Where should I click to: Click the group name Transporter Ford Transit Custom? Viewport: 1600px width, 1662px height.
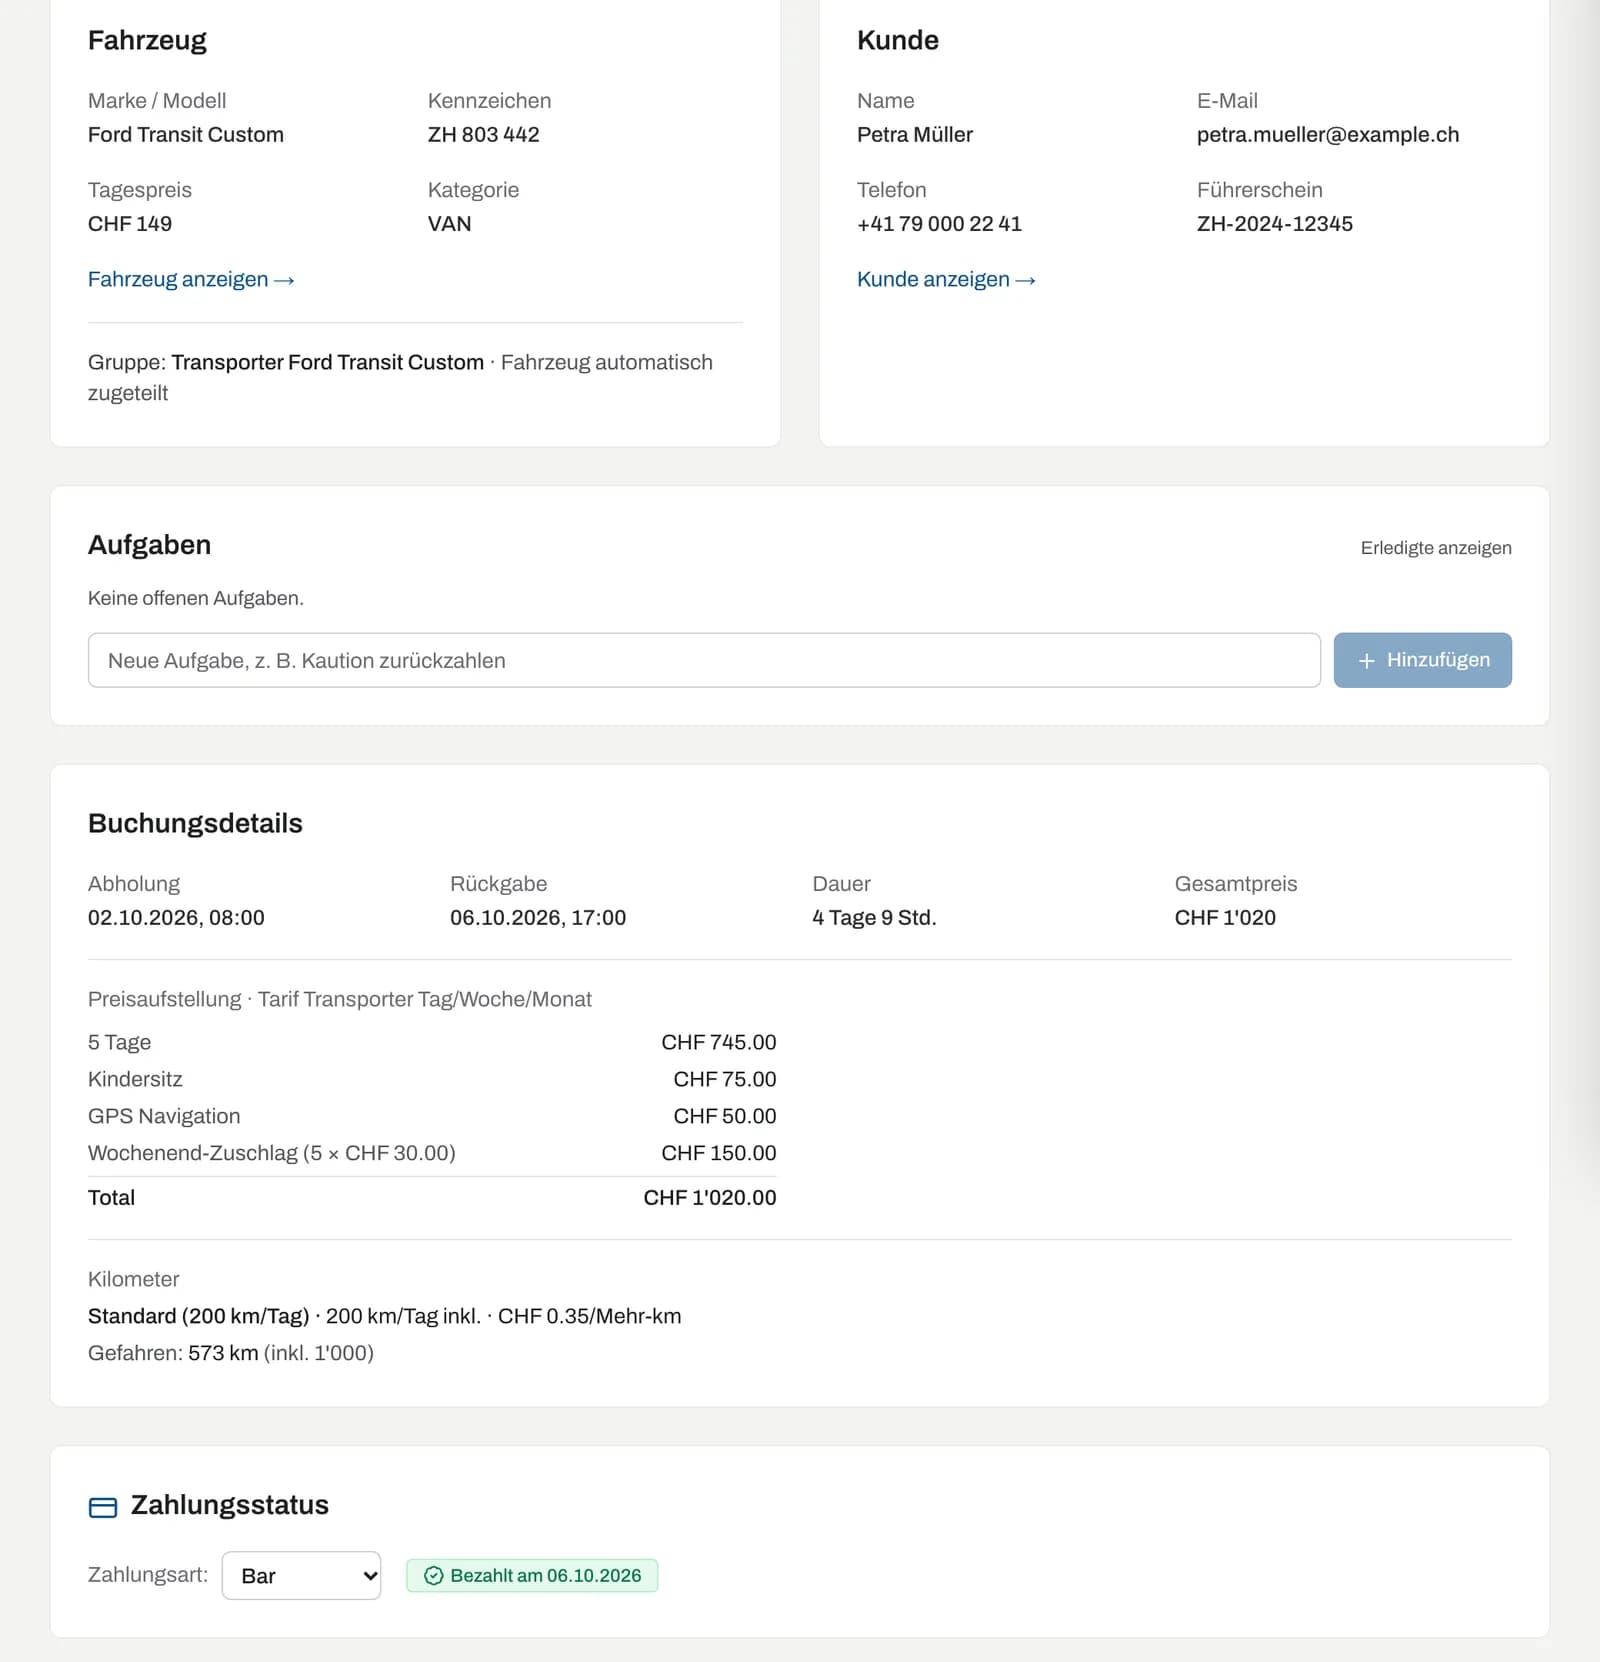328,363
